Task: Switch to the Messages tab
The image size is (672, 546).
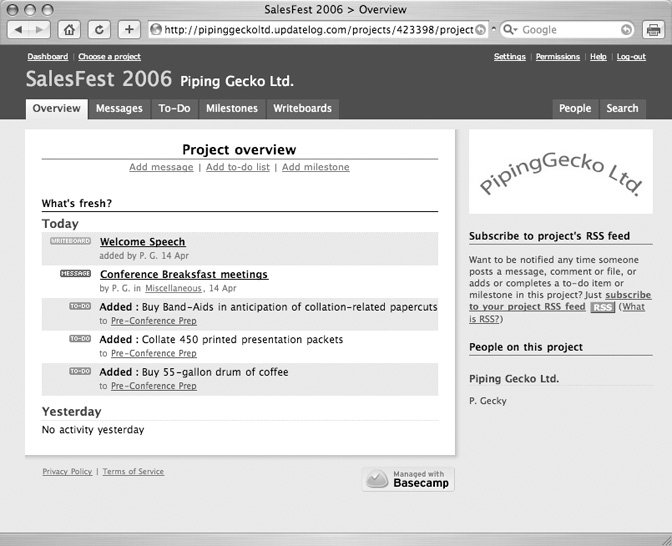Action: click(119, 108)
